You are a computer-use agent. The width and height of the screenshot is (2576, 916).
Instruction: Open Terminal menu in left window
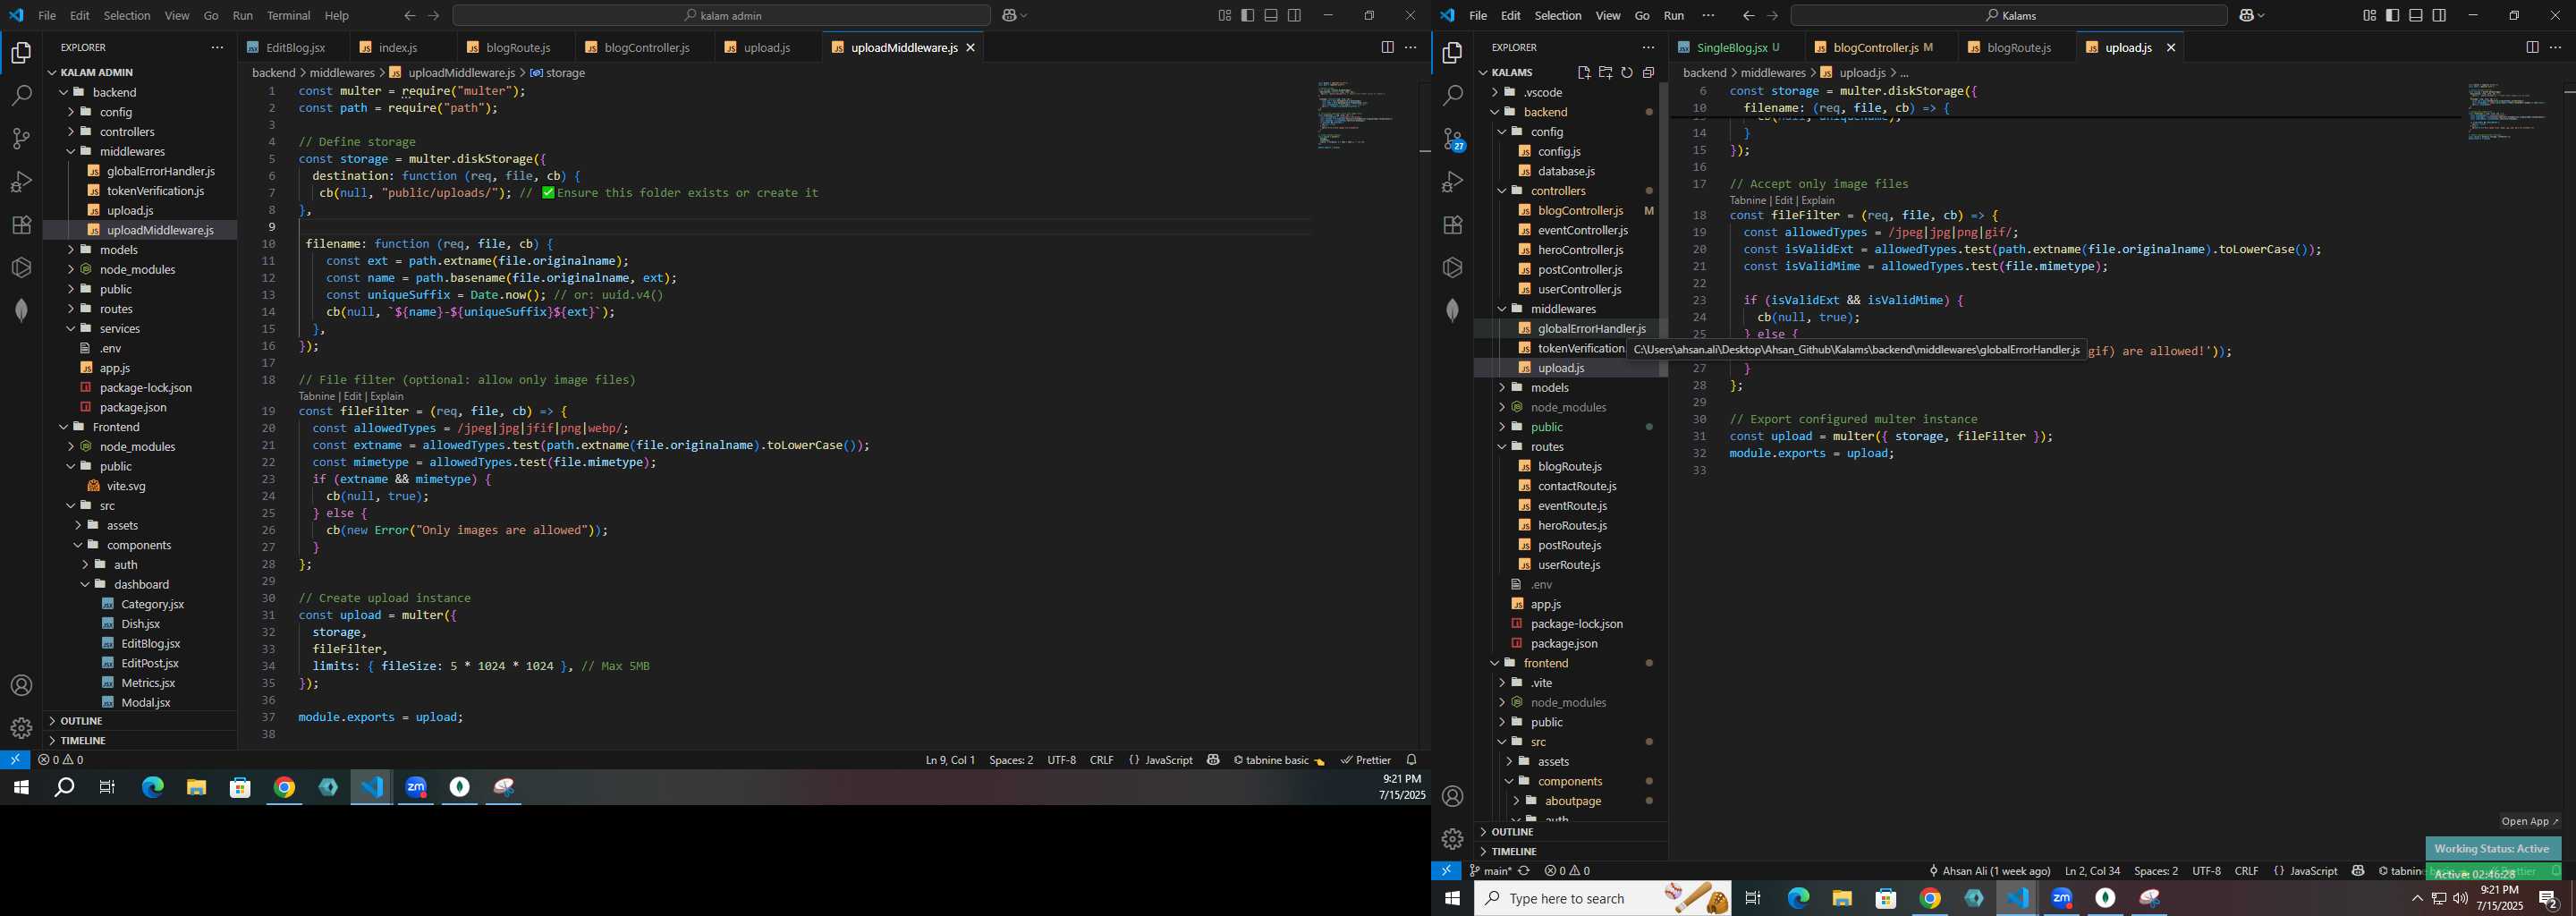(288, 15)
